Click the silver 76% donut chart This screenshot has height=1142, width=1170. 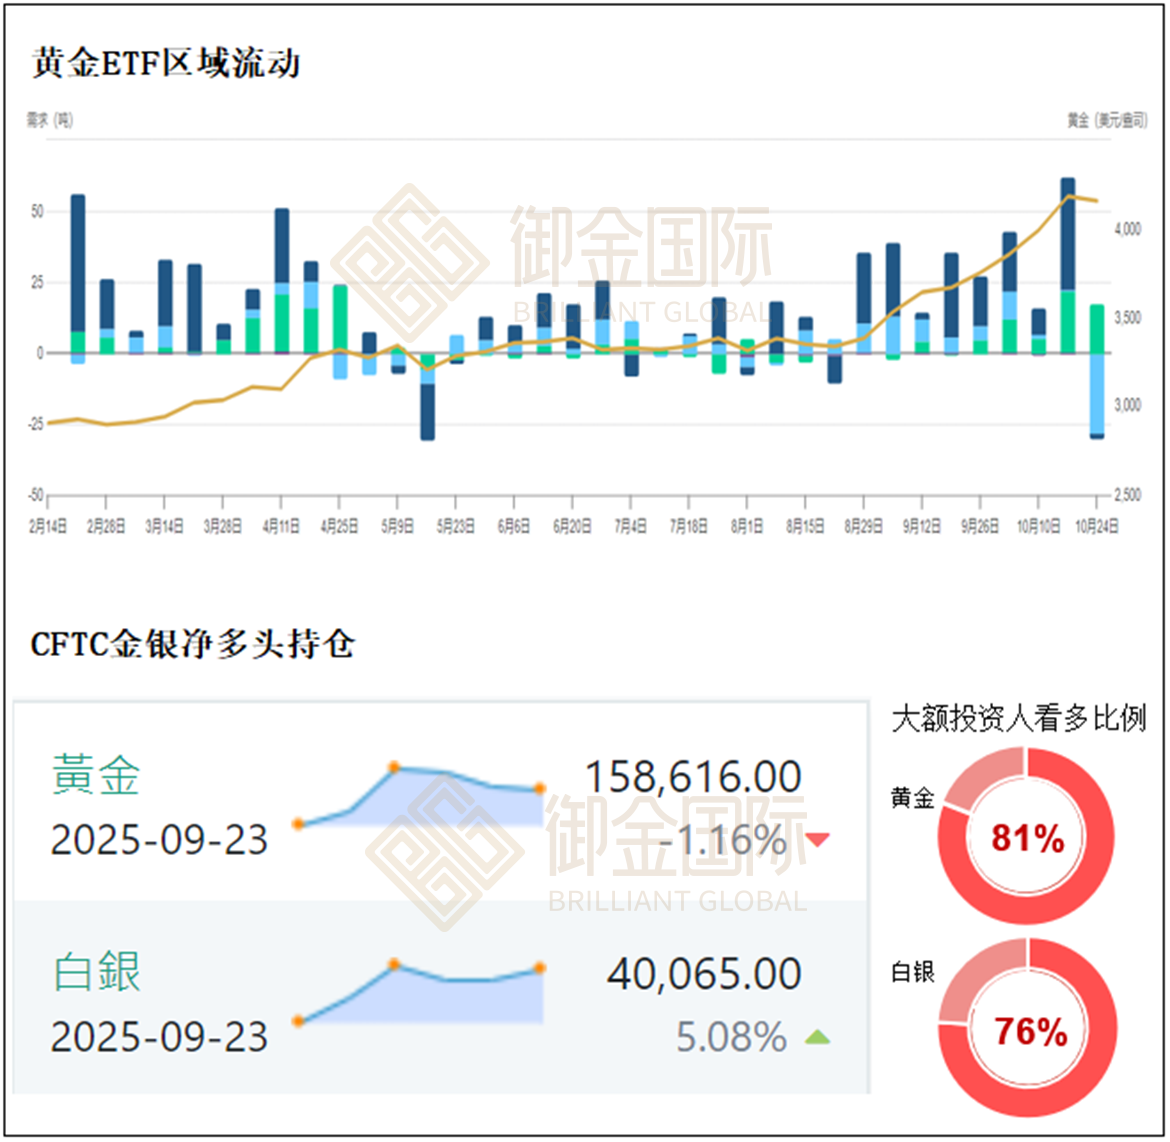[1028, 1029]
